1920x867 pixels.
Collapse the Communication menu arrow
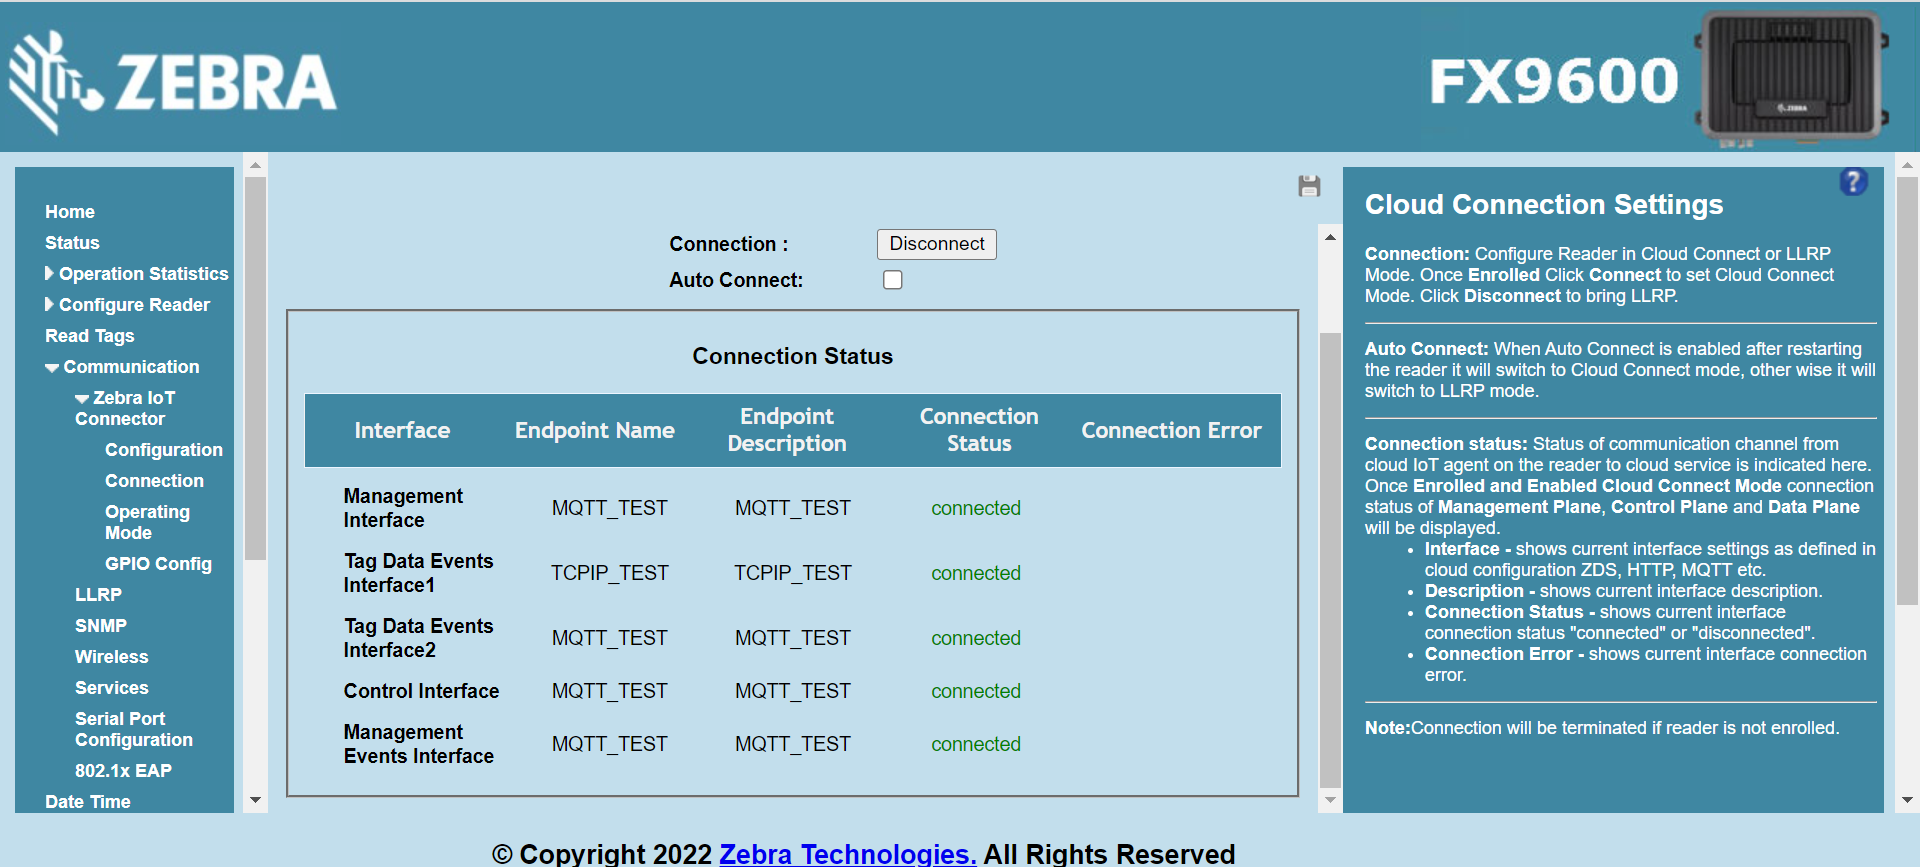pos(52,368)
